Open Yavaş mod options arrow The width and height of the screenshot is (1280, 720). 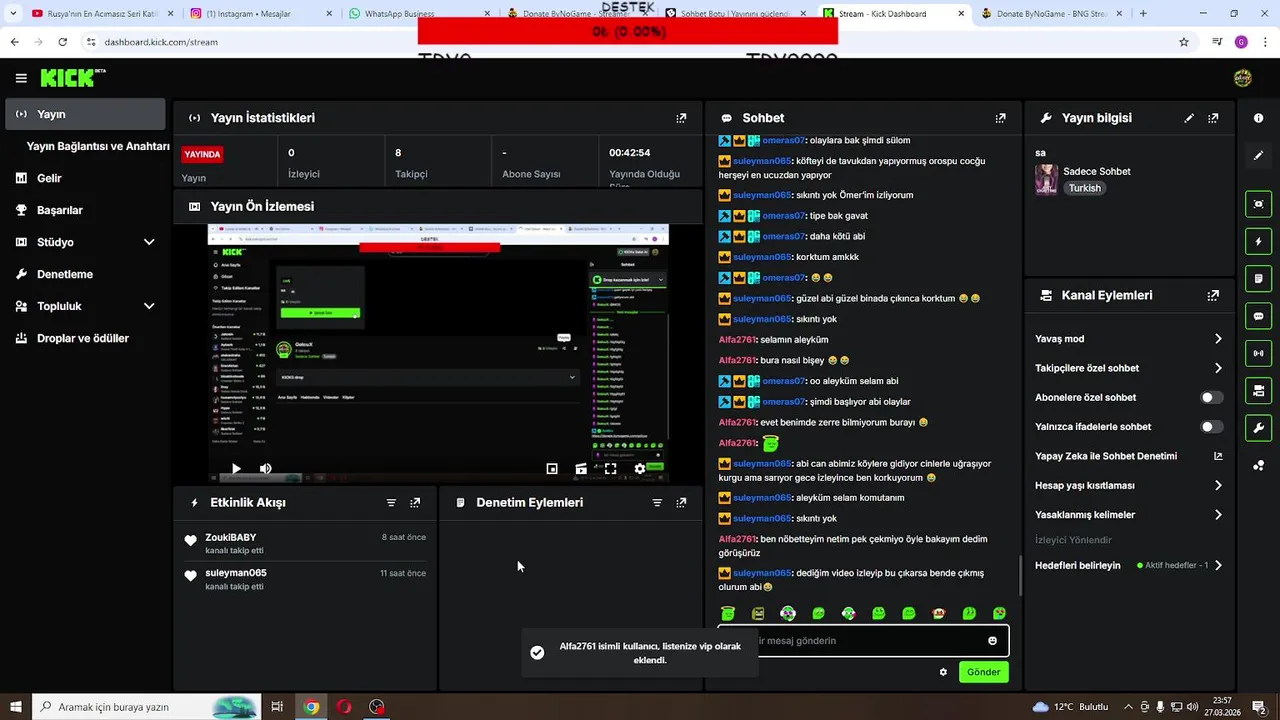[1218, 339]
